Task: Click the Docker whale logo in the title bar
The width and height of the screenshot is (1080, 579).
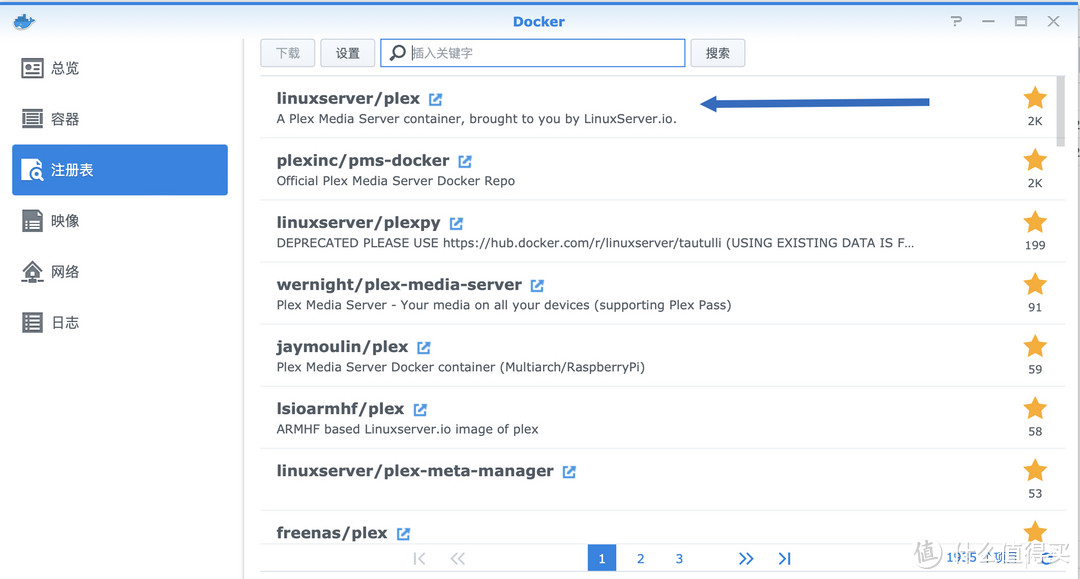Action: (x=24, y=20)
